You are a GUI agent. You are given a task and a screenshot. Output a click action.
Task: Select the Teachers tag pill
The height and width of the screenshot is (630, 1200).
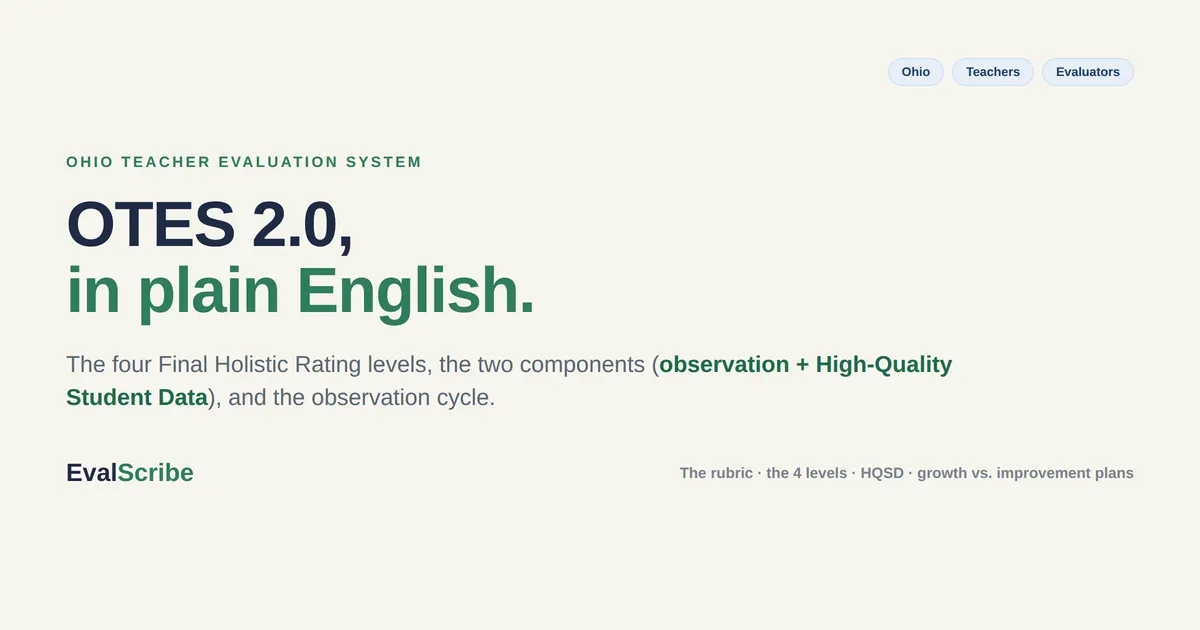[993, 72]
